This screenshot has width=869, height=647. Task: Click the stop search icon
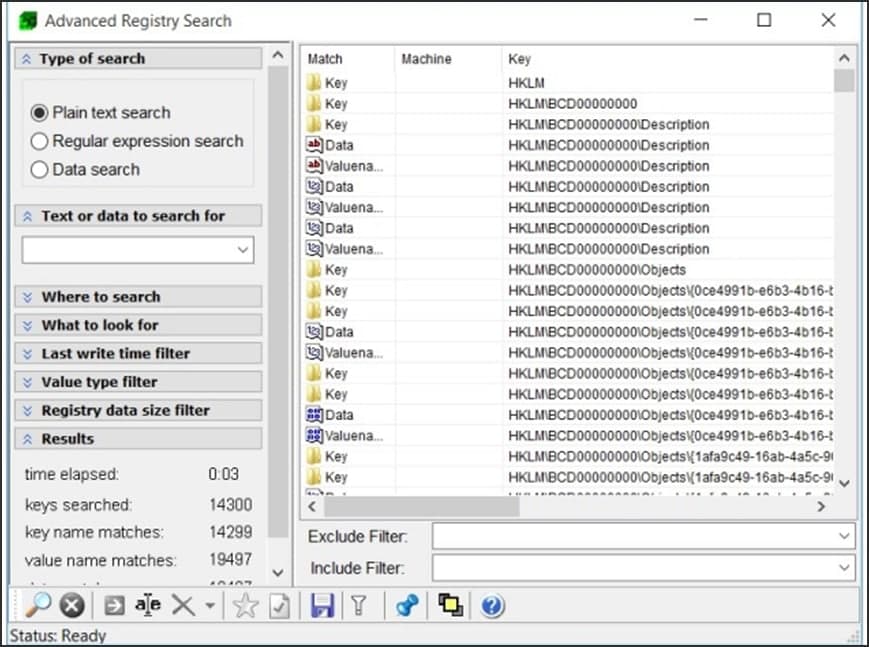point(69,605)
